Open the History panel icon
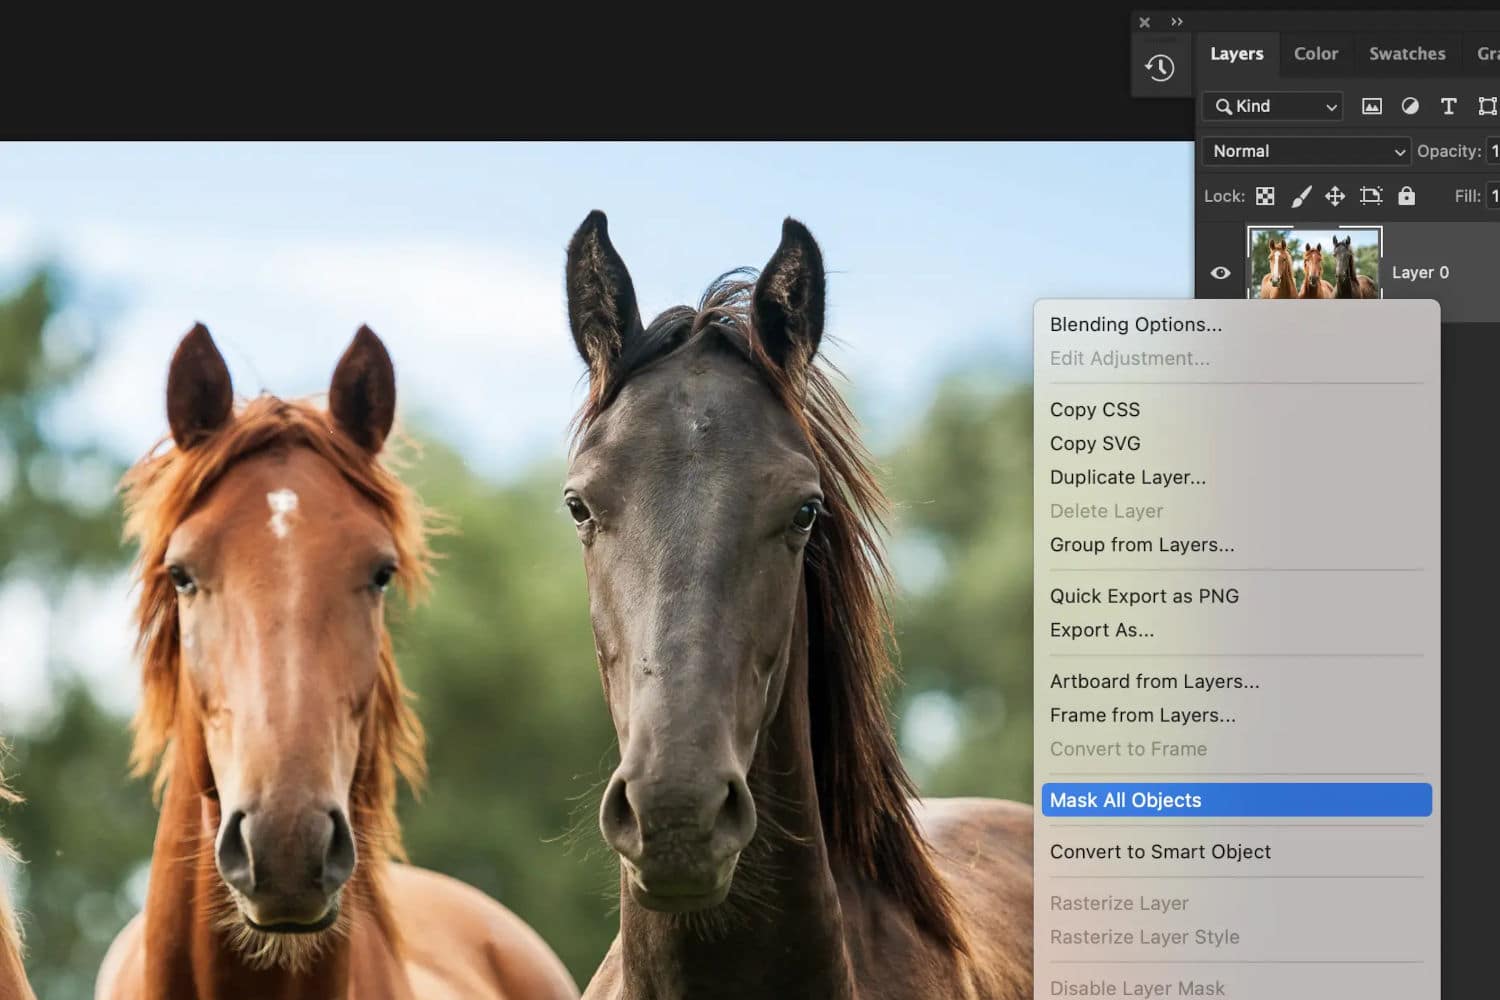 (1160, 68)
